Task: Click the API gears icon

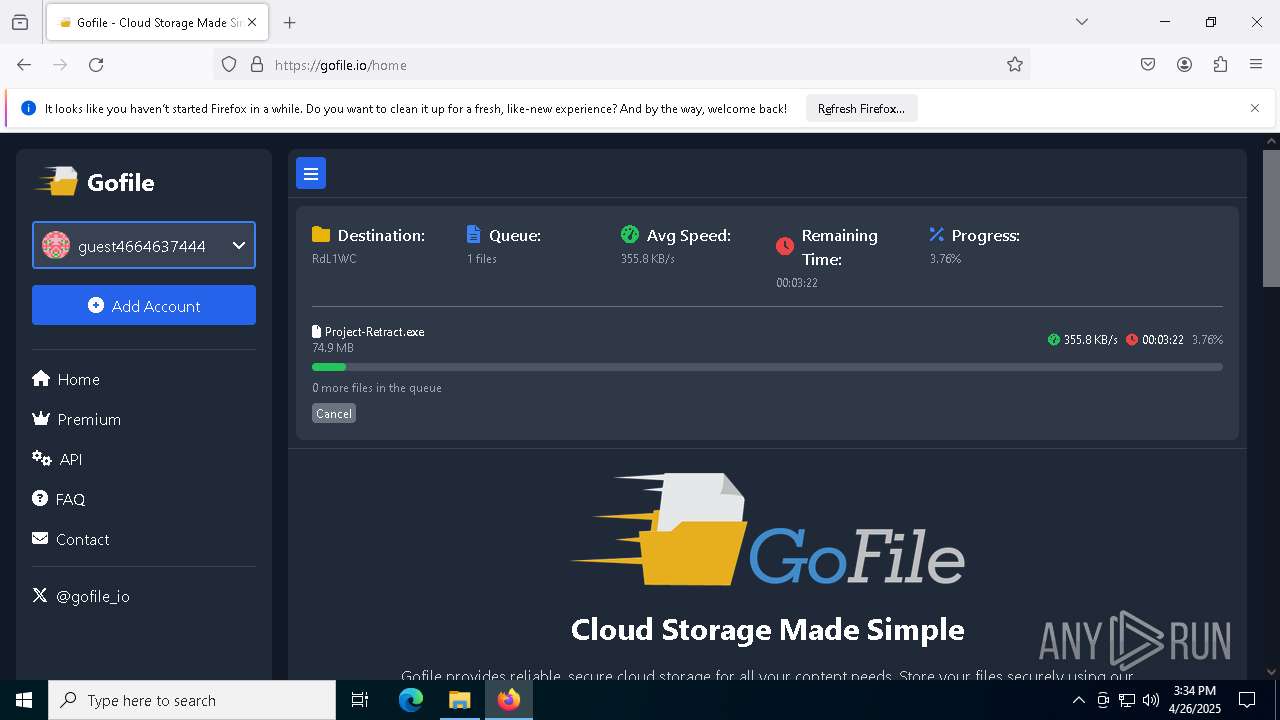Action: click(x=42, y=458)
